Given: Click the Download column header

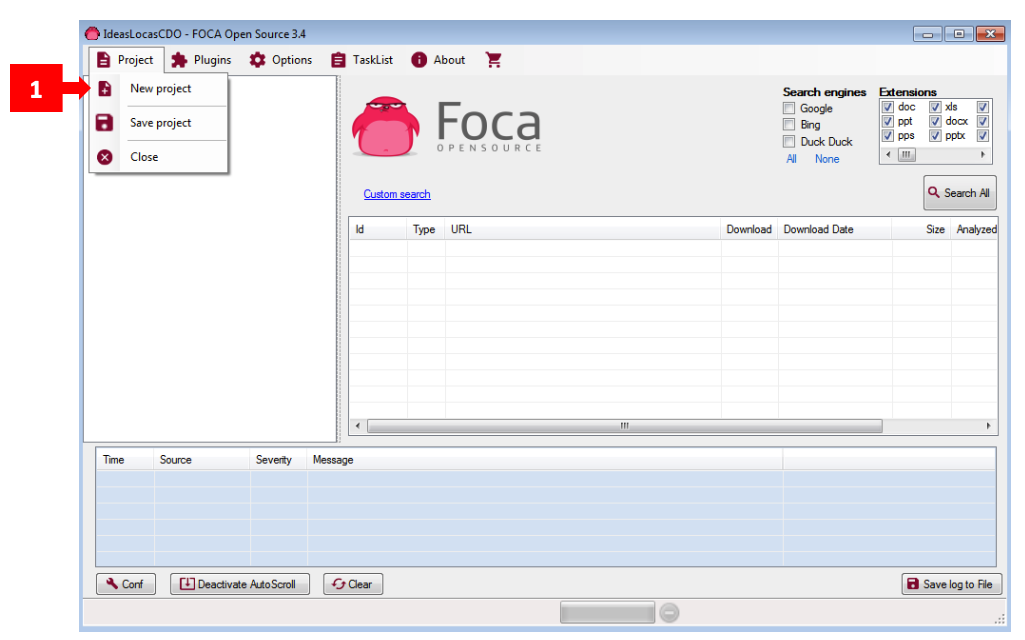Looking at the screenshot, I should pyautogui.click(x=749, y=229).
